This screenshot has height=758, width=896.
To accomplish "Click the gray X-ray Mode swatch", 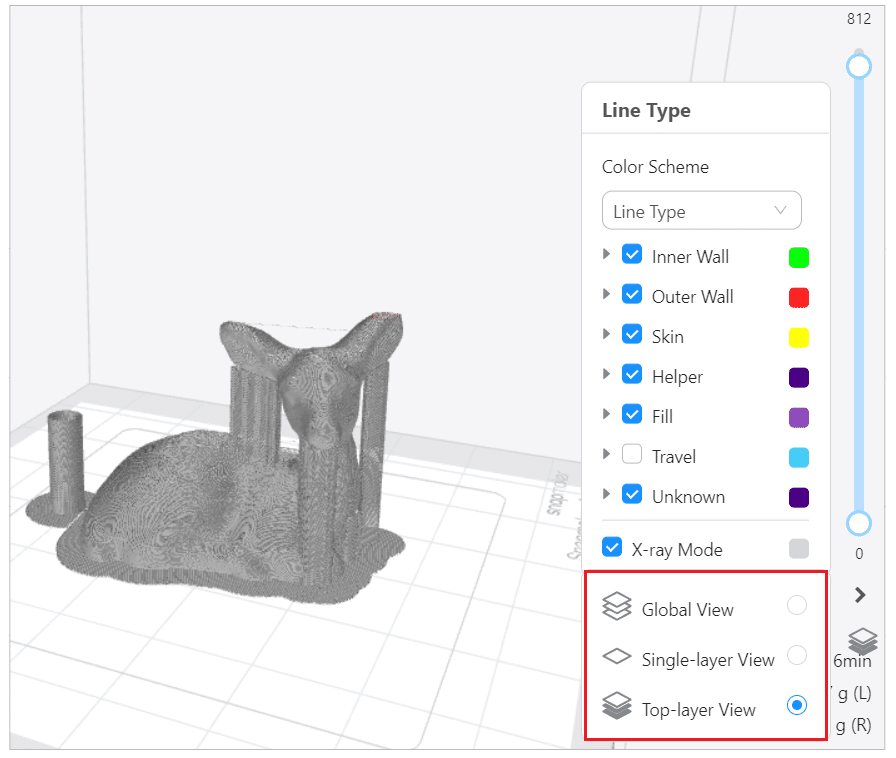I will click(799, 548).
